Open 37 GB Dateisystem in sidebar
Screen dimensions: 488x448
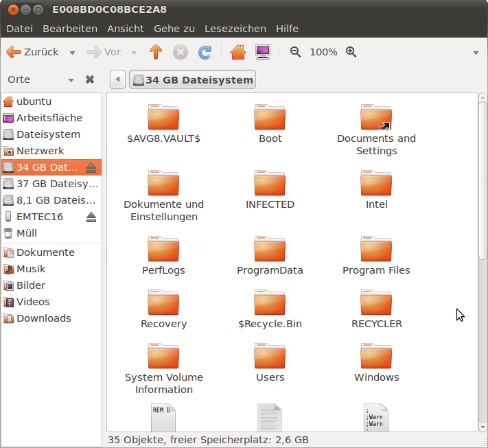[x=51, y=184]
